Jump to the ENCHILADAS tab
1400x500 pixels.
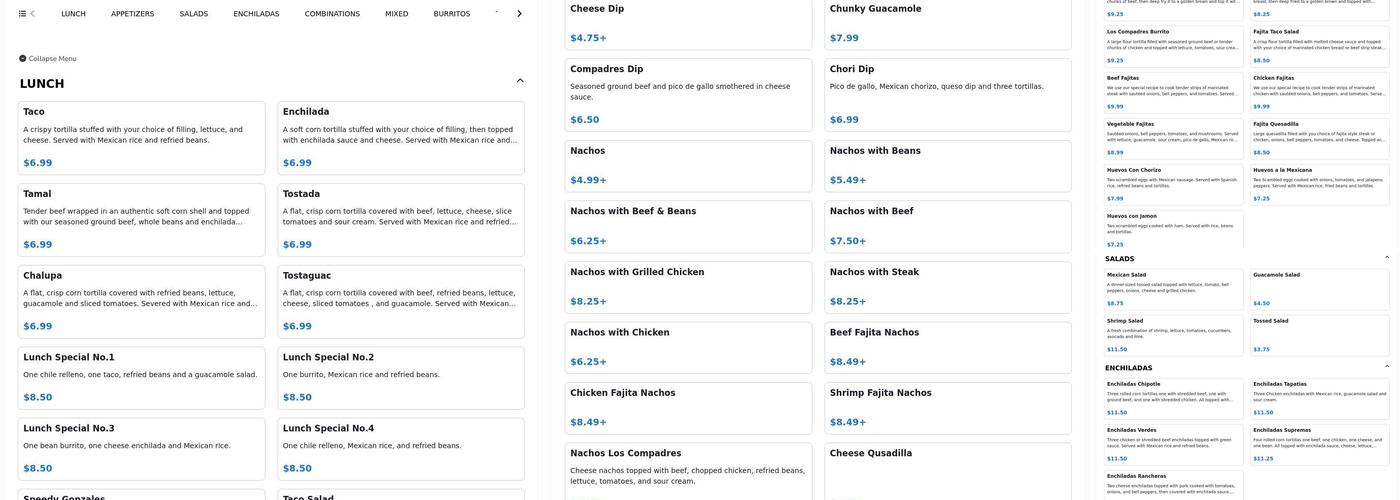256,14
